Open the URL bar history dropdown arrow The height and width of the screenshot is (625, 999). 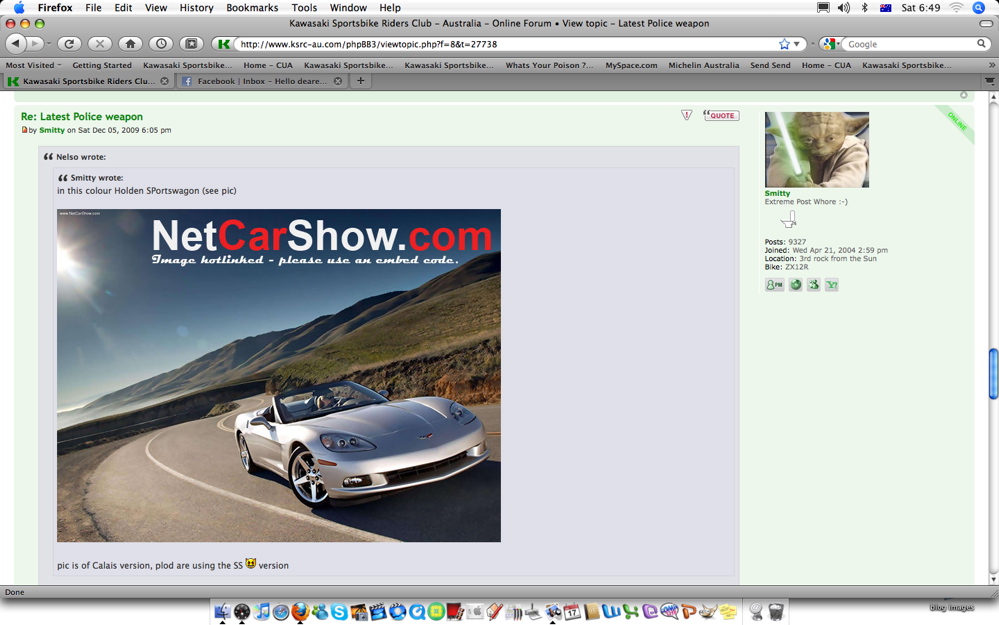pyautogui.click(x=797, y=44)
